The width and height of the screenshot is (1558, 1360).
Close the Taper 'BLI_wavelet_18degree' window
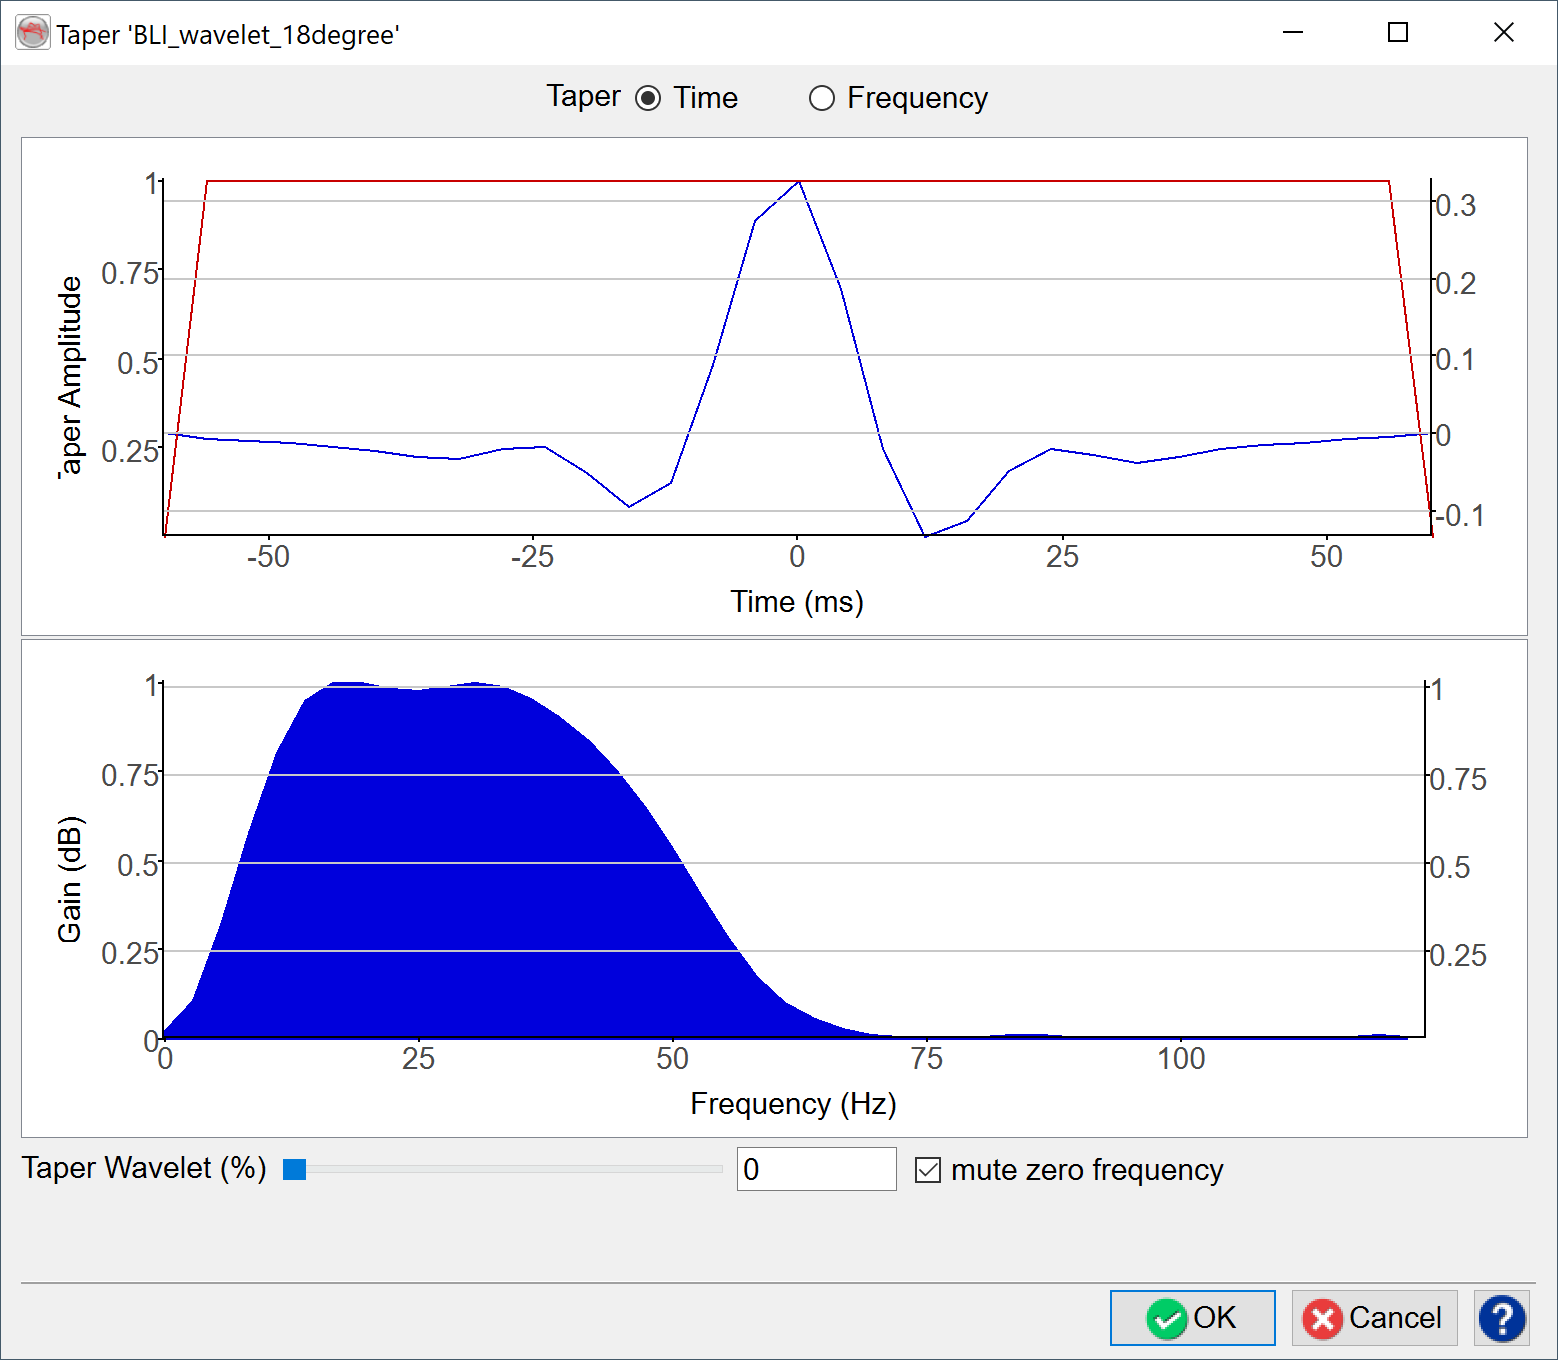(1503, 33)
